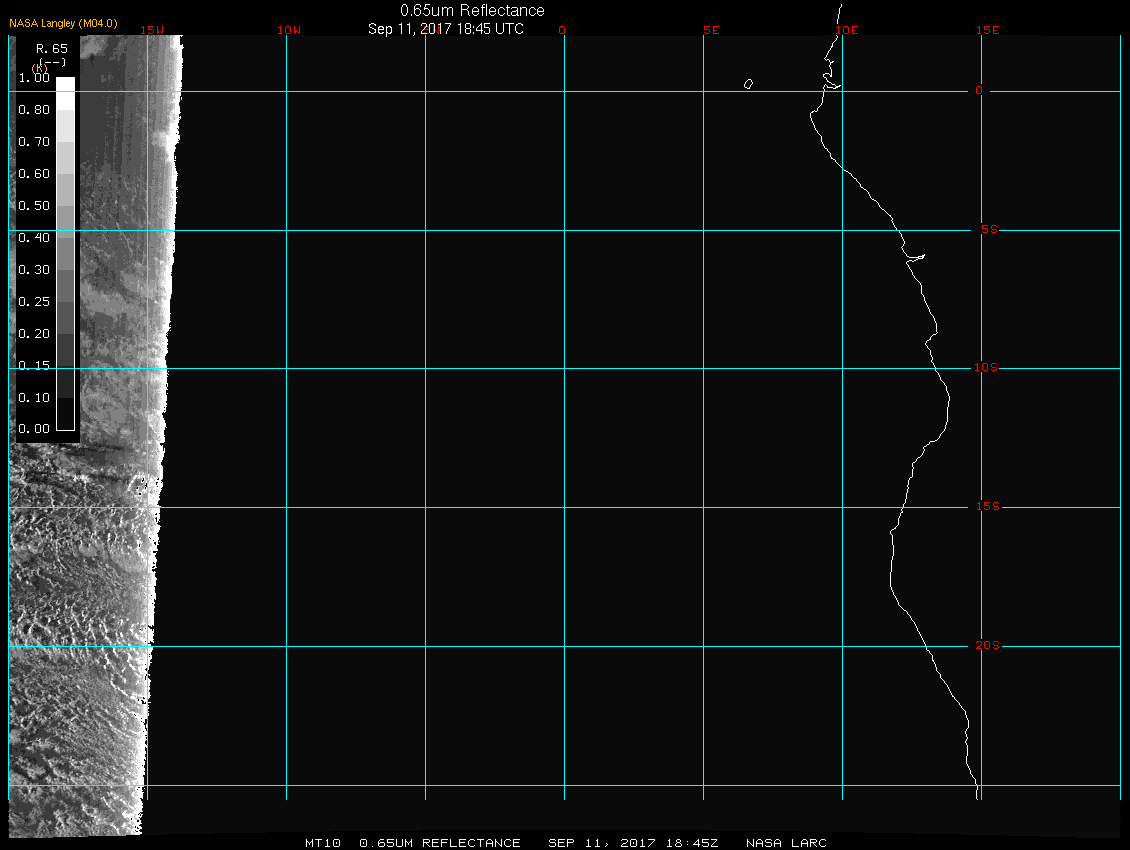1130x850 pixels.
Task: Click the 0.65um Reflectance title
Action: [472, 10]
